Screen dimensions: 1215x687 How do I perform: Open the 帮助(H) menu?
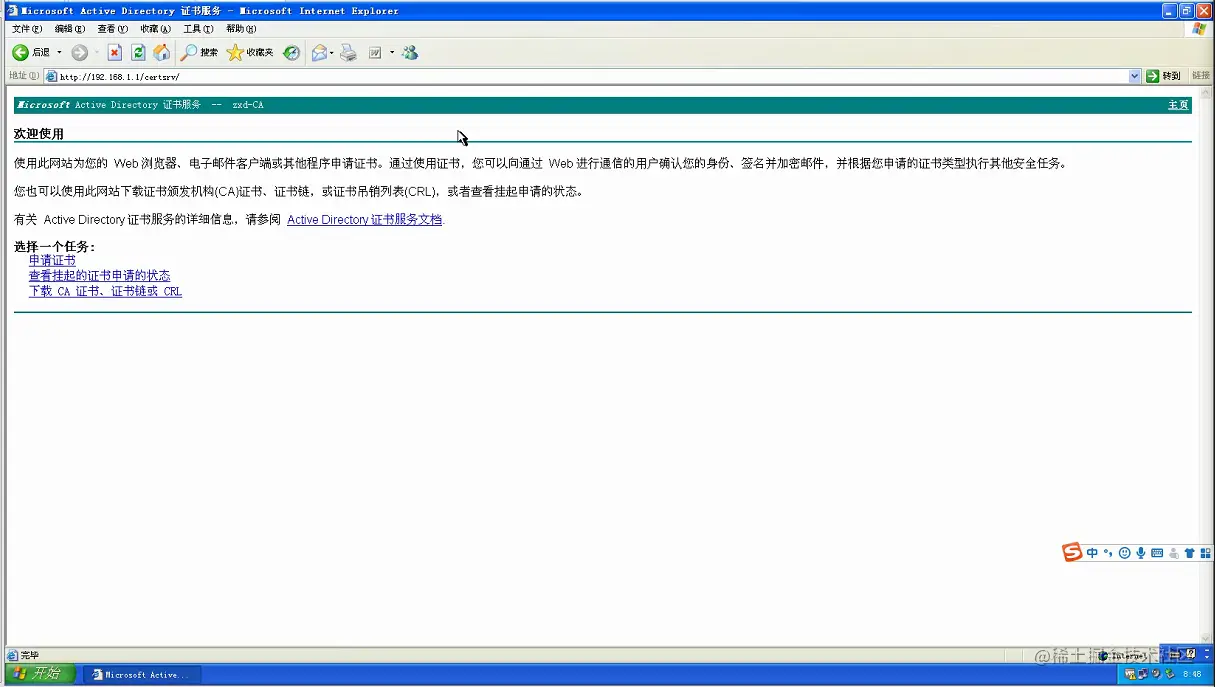(x=241, y=29)
